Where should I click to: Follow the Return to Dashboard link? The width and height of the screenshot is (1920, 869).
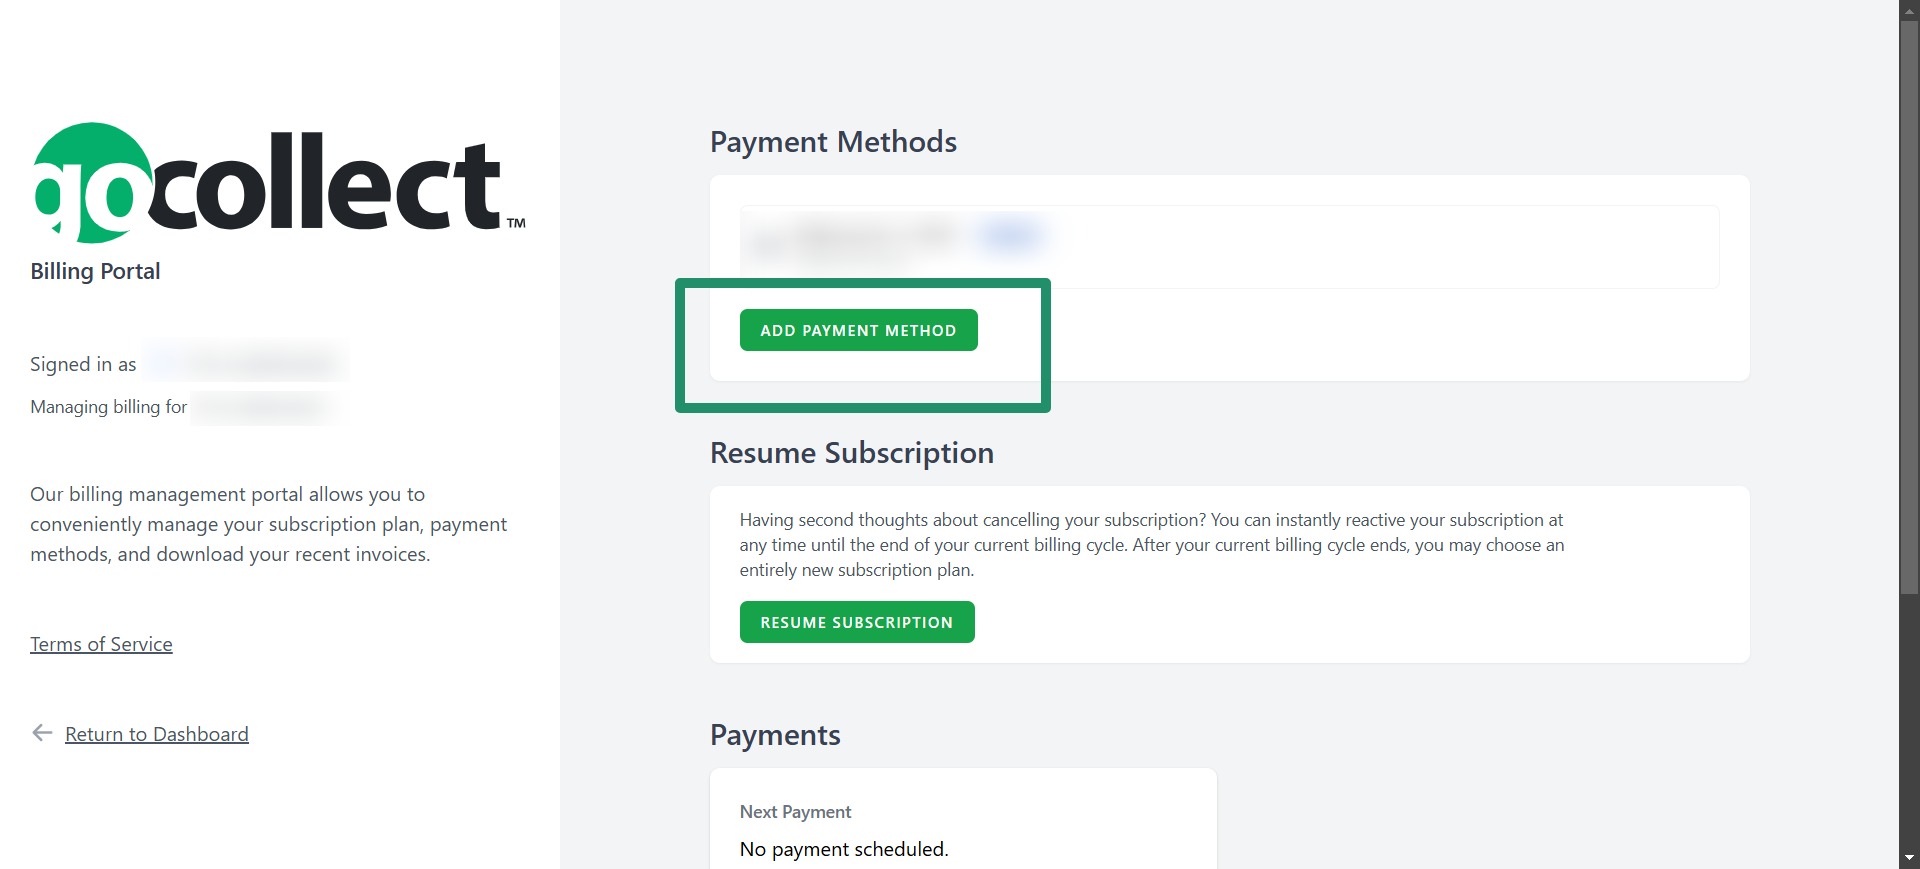click(157, 734)
